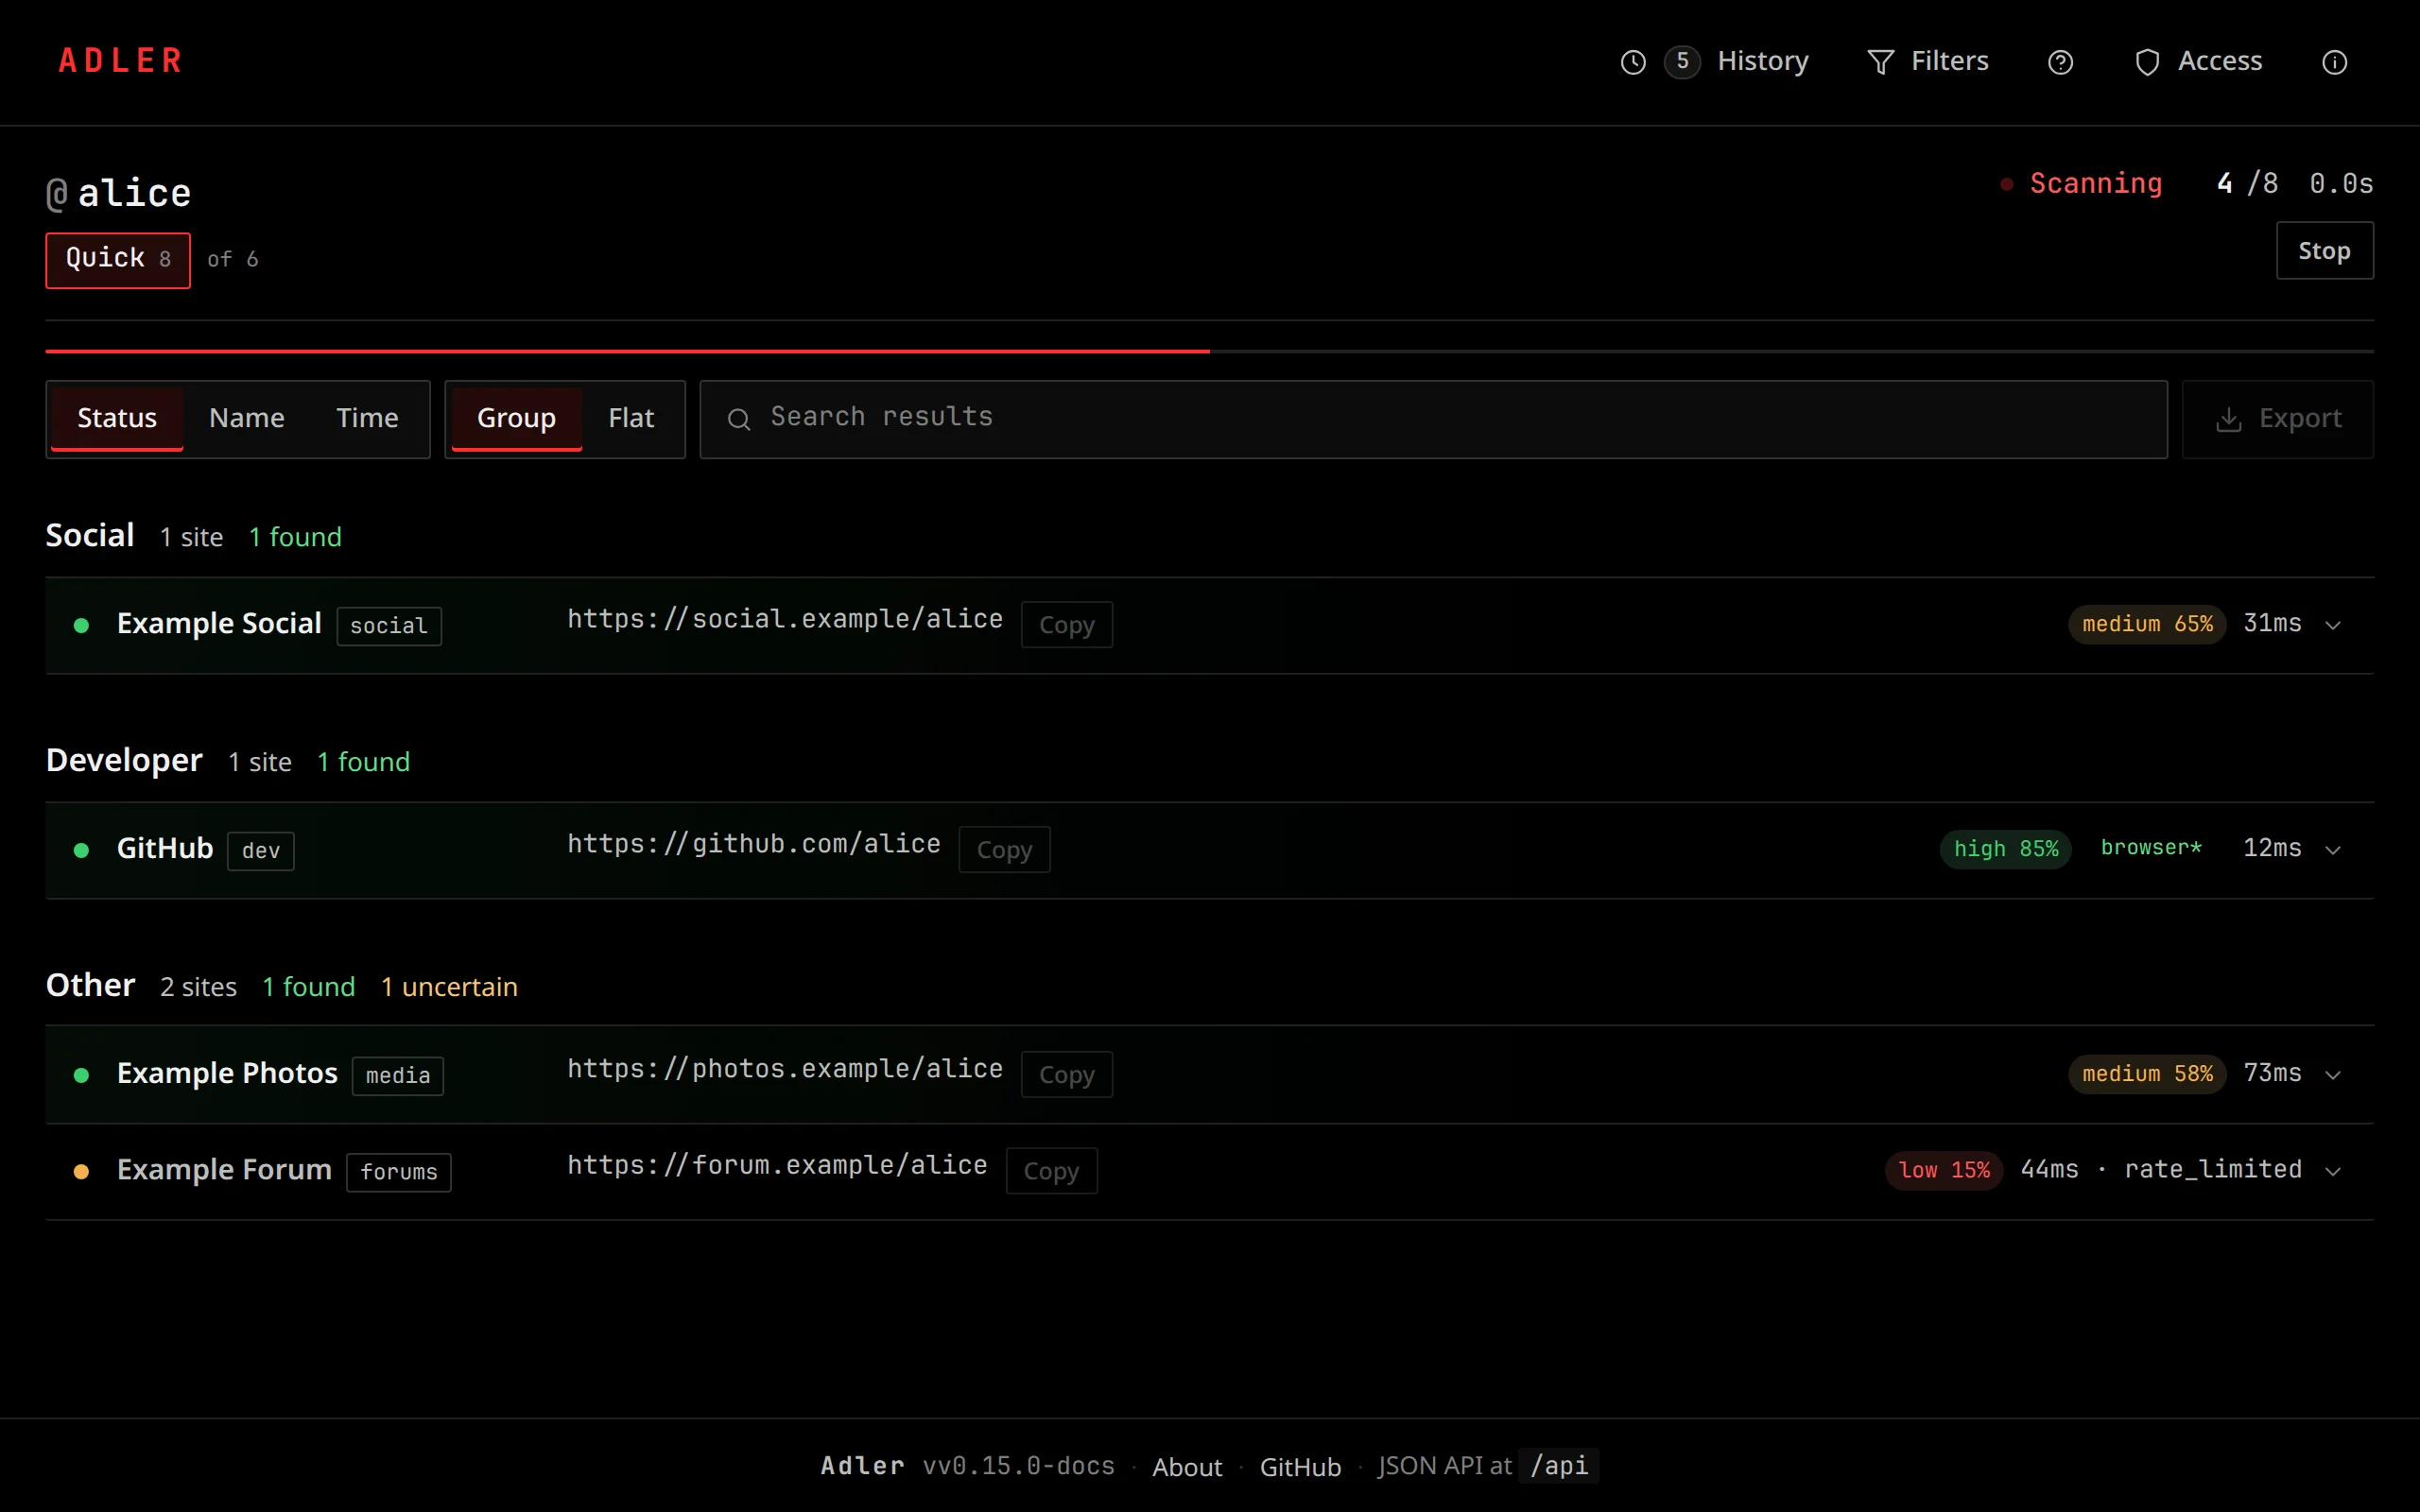Copy the forum.example/alice URL
Image resolution: width=2420 pixels, height=1512 pixels.
1051,1171
